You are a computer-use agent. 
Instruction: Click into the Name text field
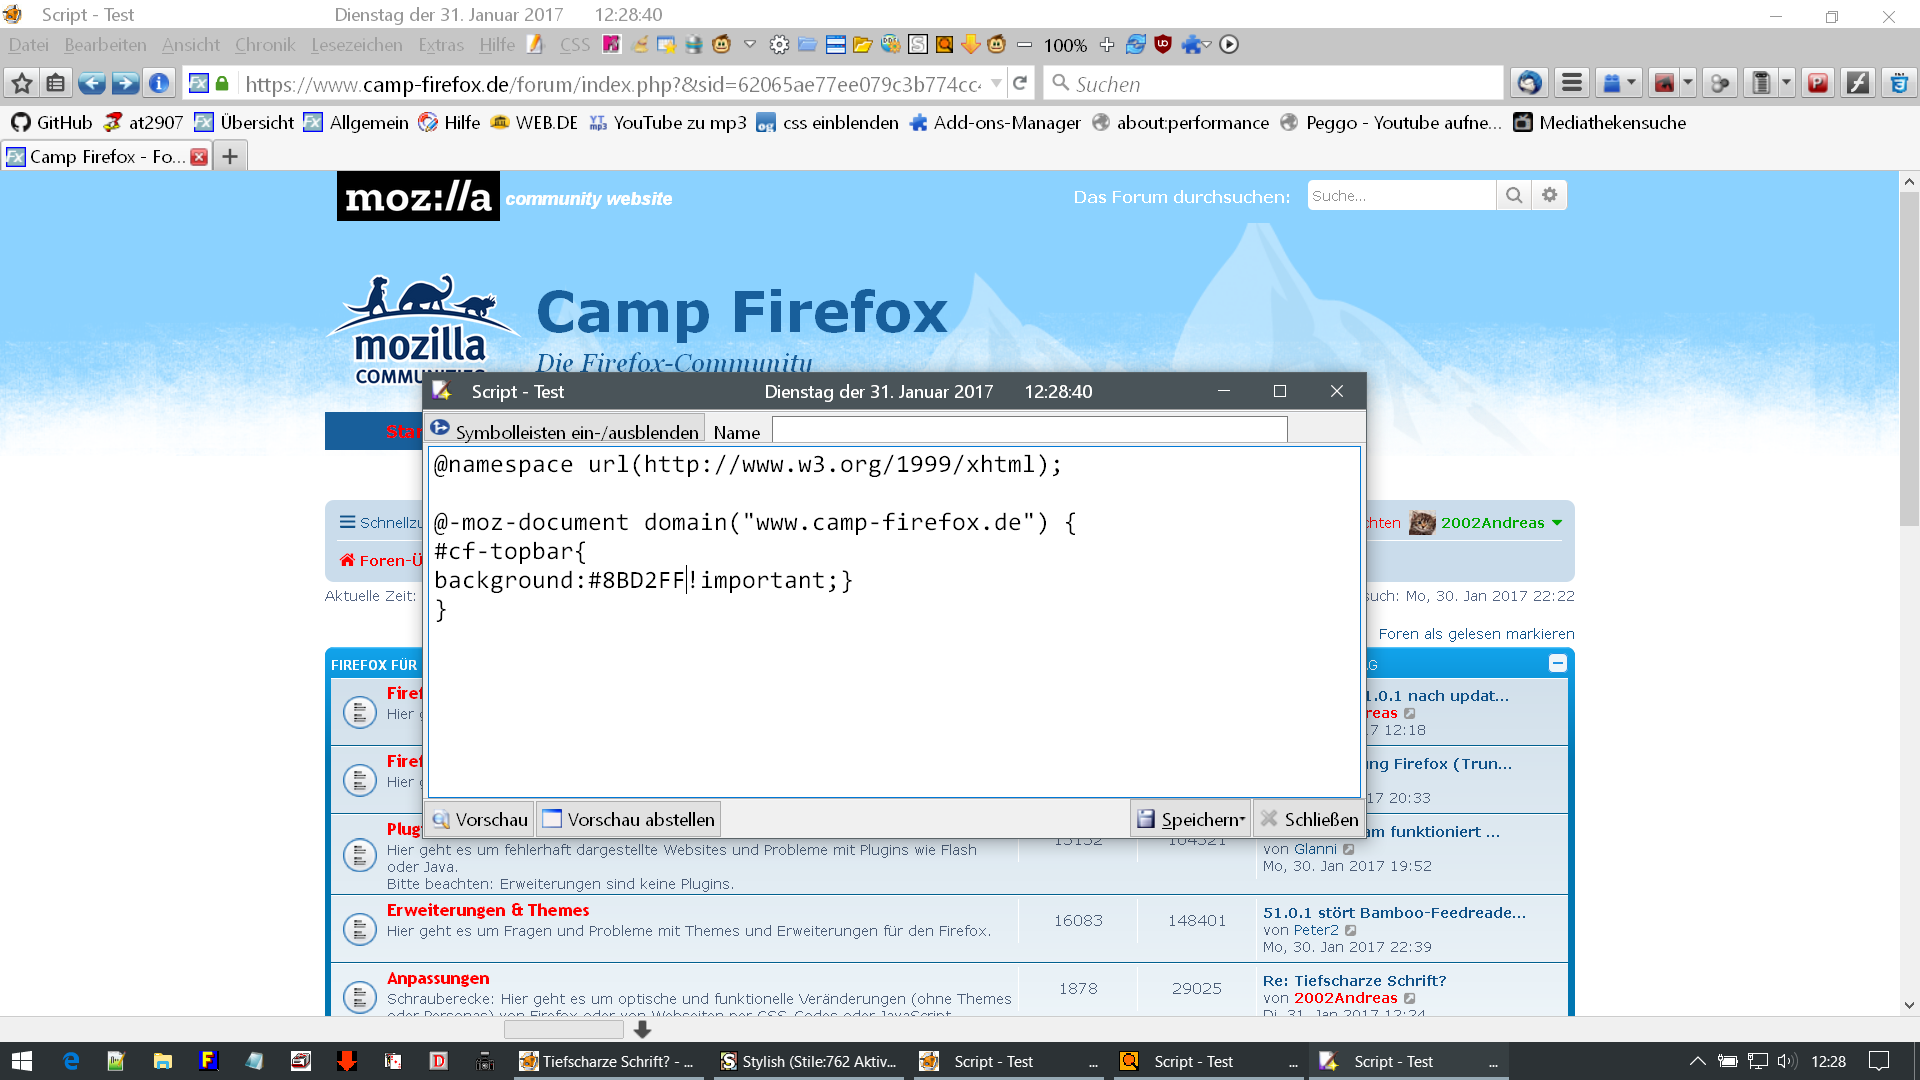1029,431
